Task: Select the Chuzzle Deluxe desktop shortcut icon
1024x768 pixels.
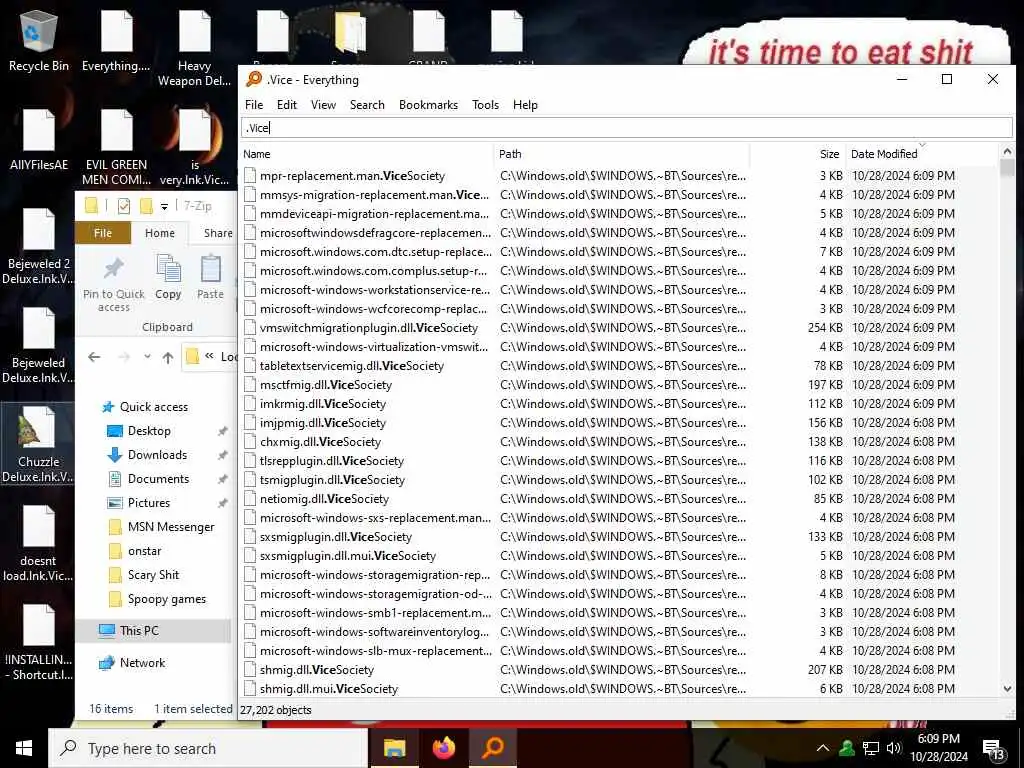Action: tap(38, 444)
